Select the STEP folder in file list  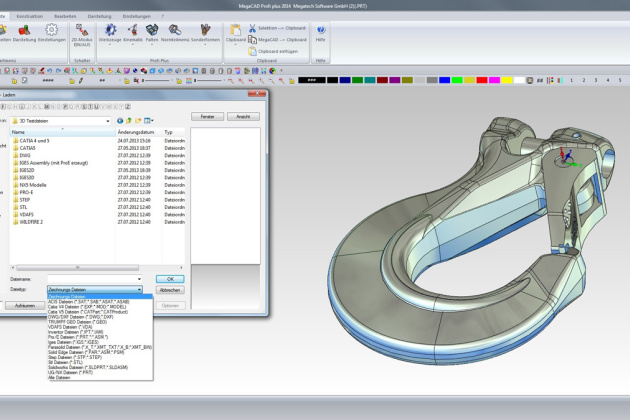tap(26, 200)
